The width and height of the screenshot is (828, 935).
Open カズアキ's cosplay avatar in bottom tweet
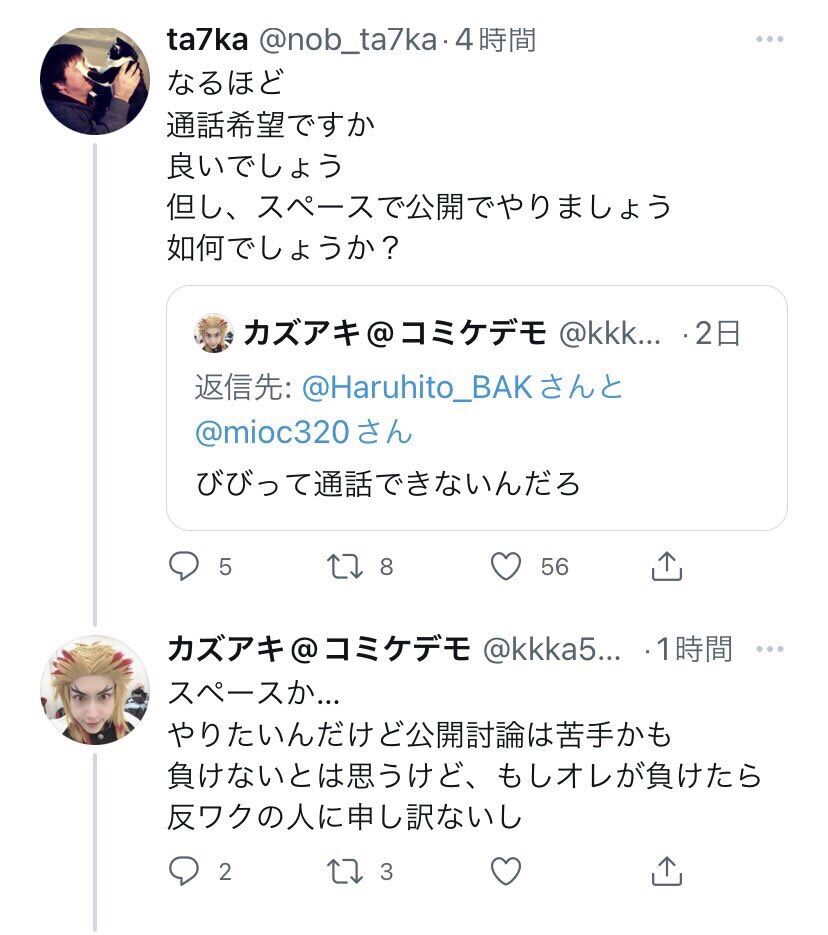tap(95, 690)
